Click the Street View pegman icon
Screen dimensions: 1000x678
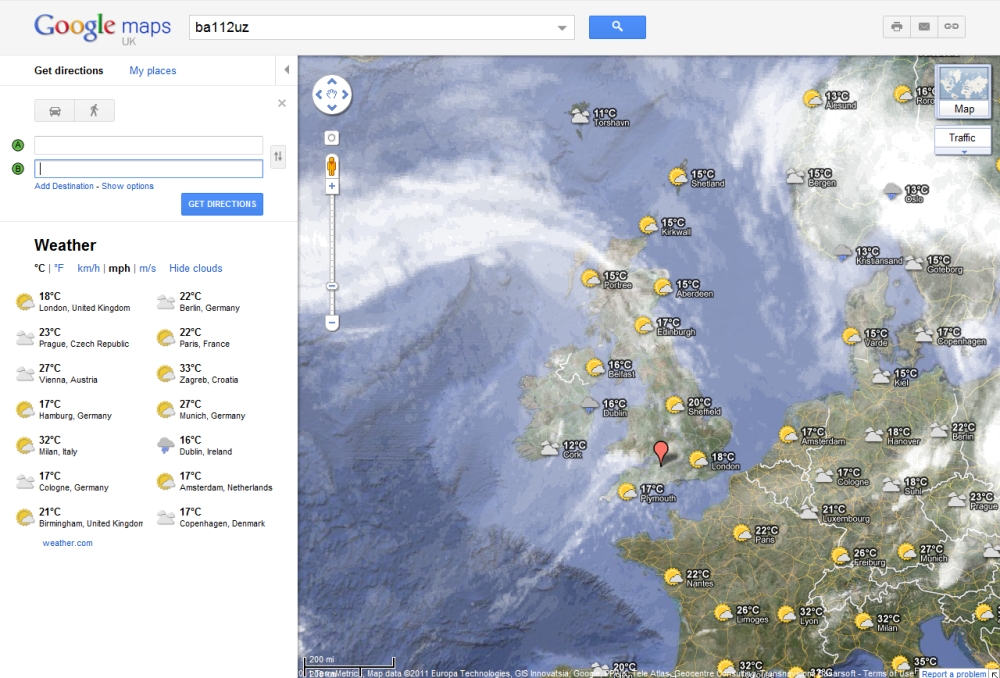tap(332, 166)
